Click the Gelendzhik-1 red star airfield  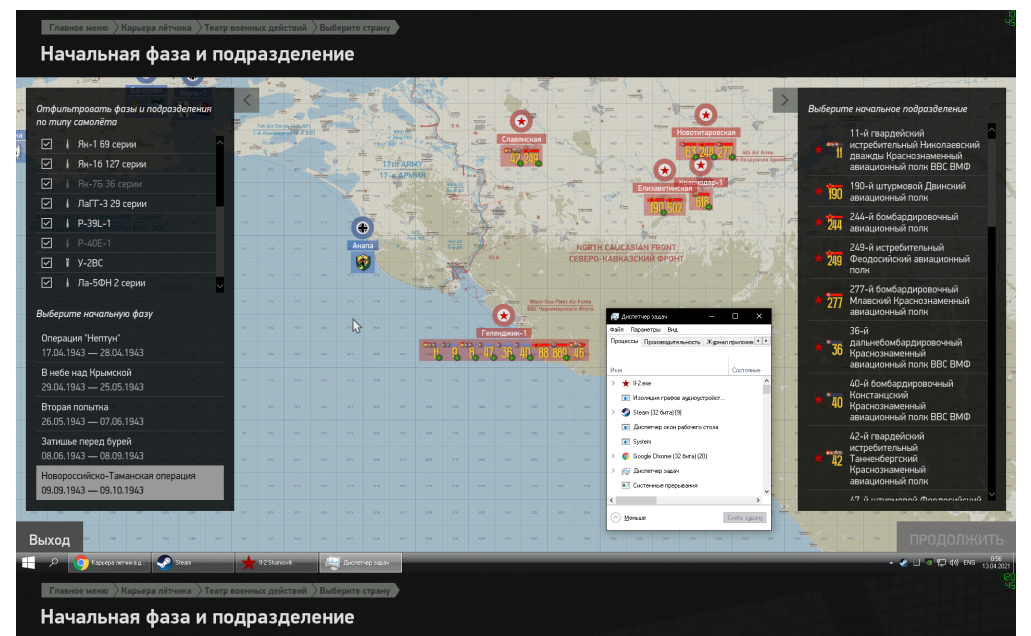pos(504,316)
